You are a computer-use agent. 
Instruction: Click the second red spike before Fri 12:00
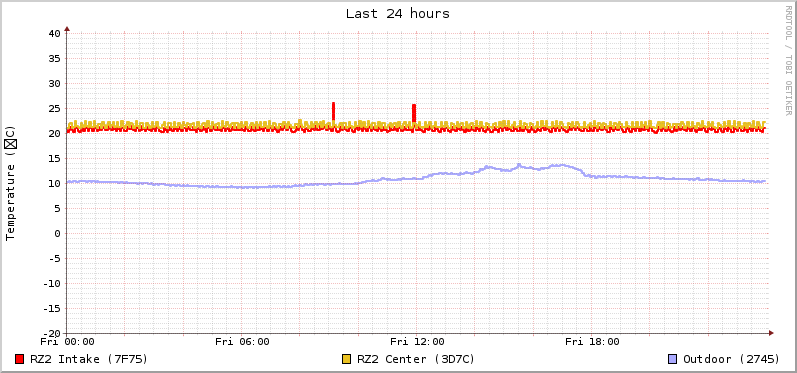click(414, 113)
